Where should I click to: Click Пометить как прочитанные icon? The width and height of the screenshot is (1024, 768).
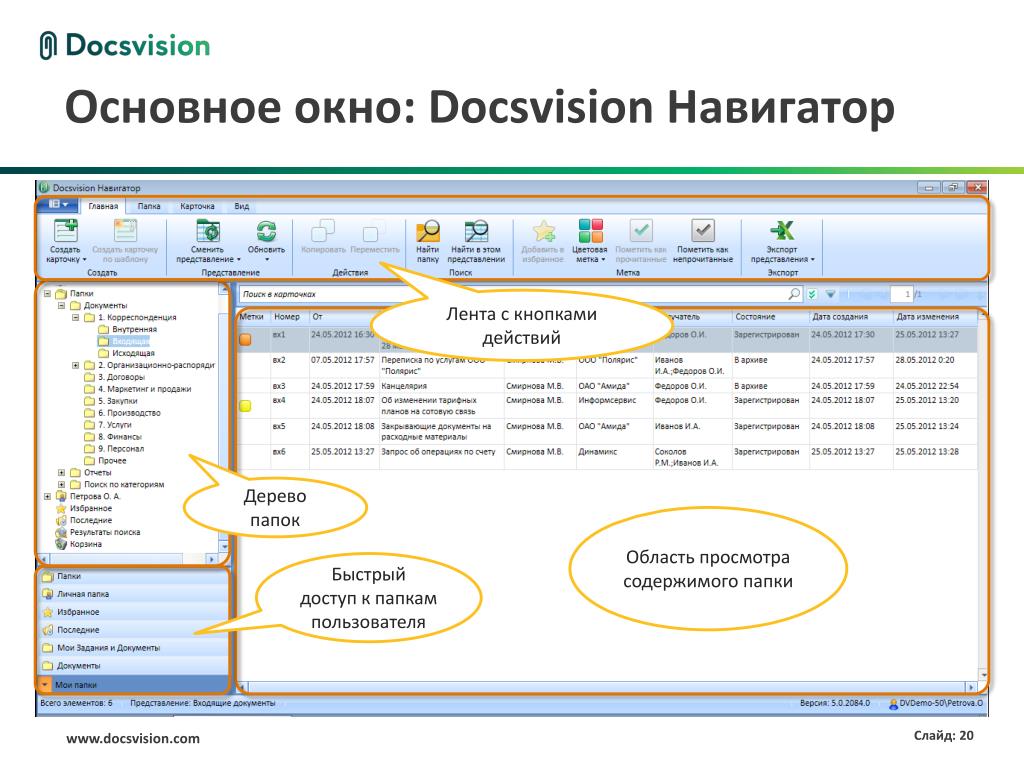[641, 231]
